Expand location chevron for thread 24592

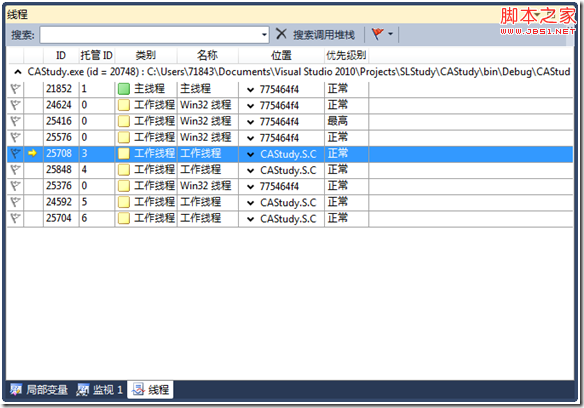pos(251,203)
